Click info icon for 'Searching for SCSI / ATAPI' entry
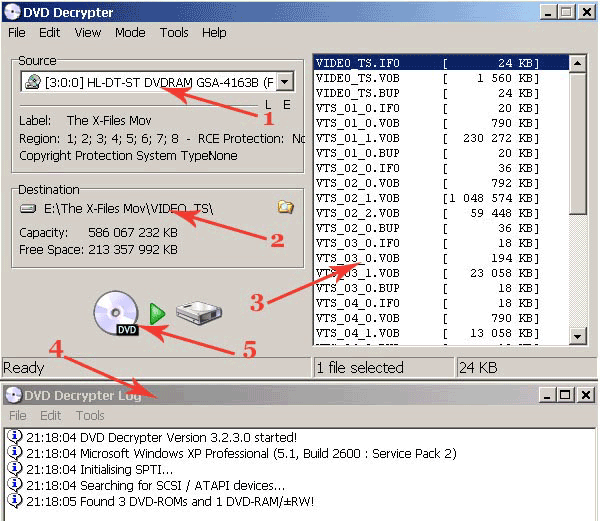 coord(15,485)
